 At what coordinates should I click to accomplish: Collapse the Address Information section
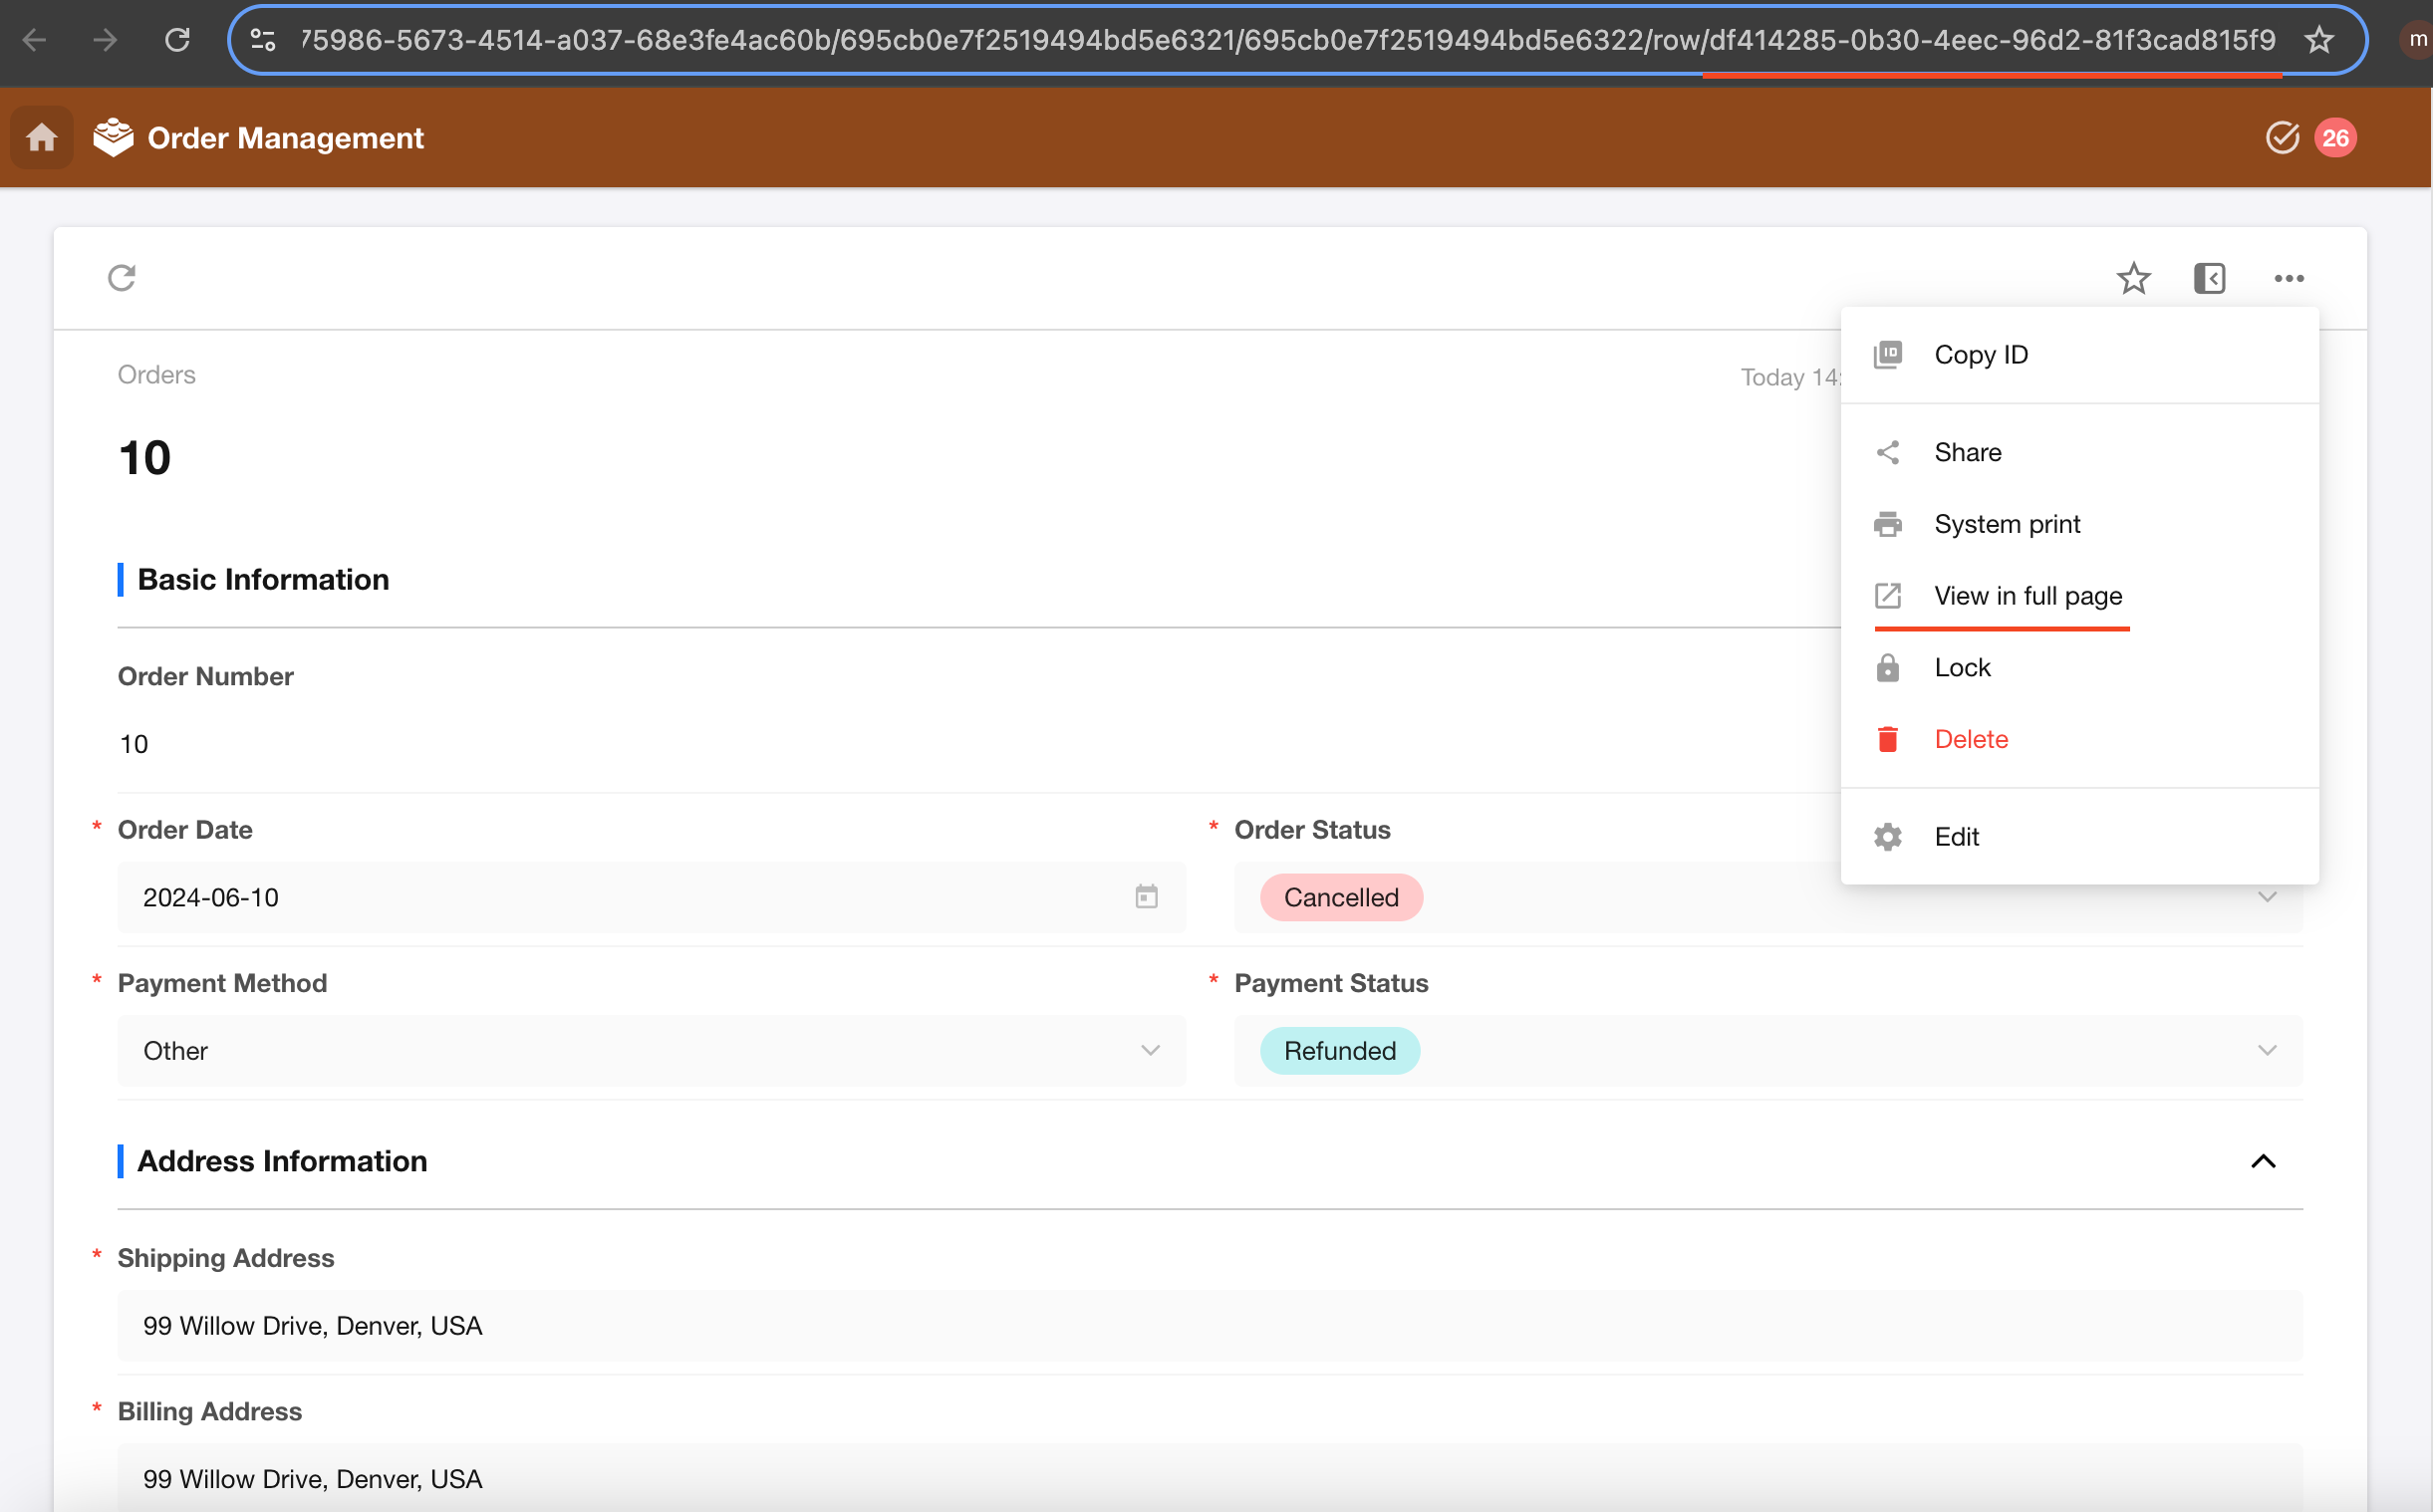[2262, 1161]
